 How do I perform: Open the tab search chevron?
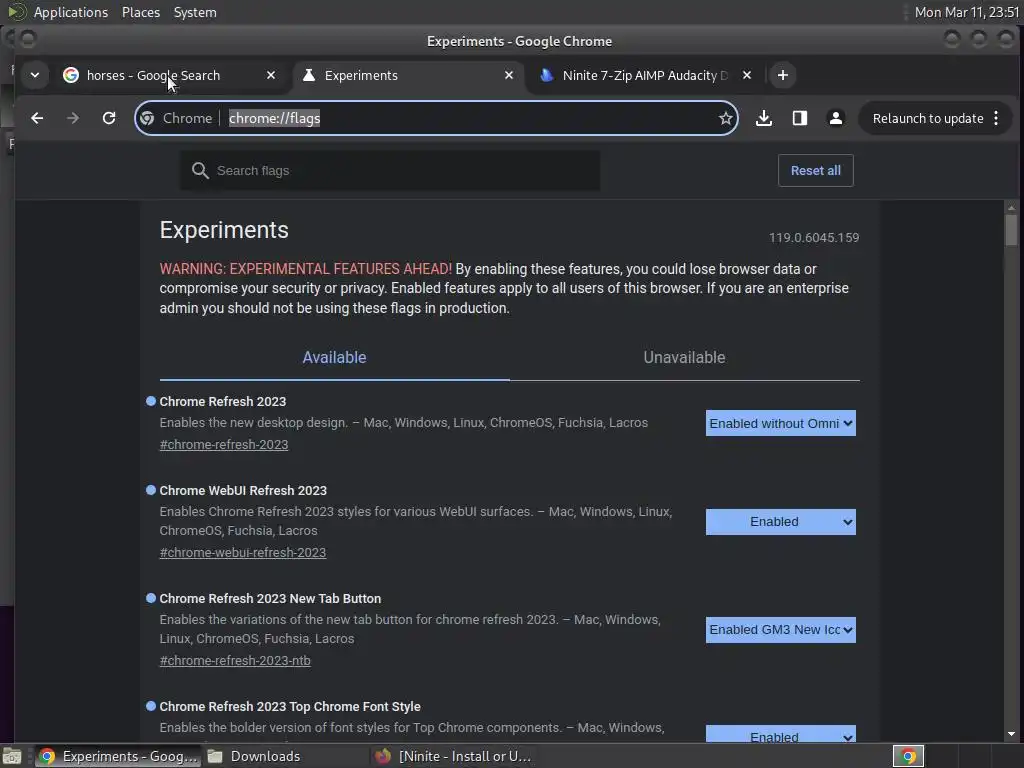pyautogui.click(x=35, y=75)
